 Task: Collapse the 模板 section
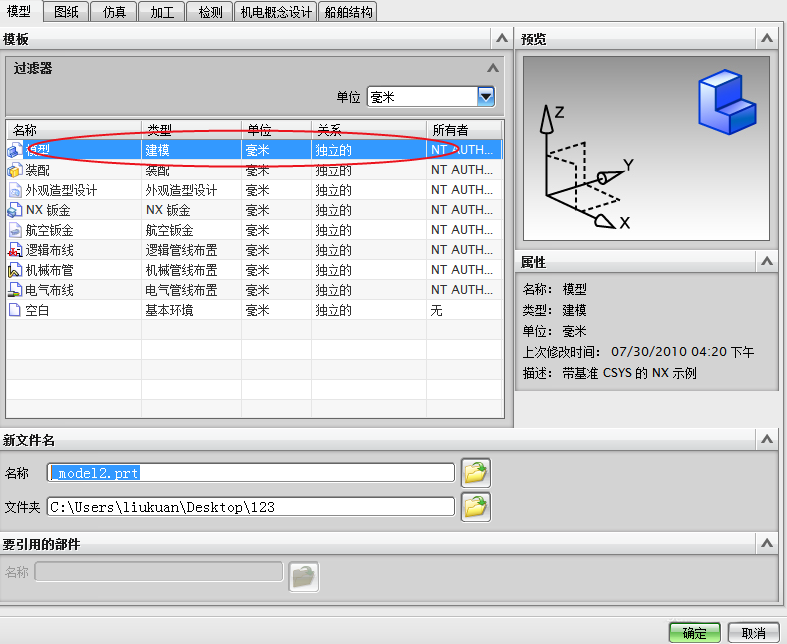[x=501, y=38]
